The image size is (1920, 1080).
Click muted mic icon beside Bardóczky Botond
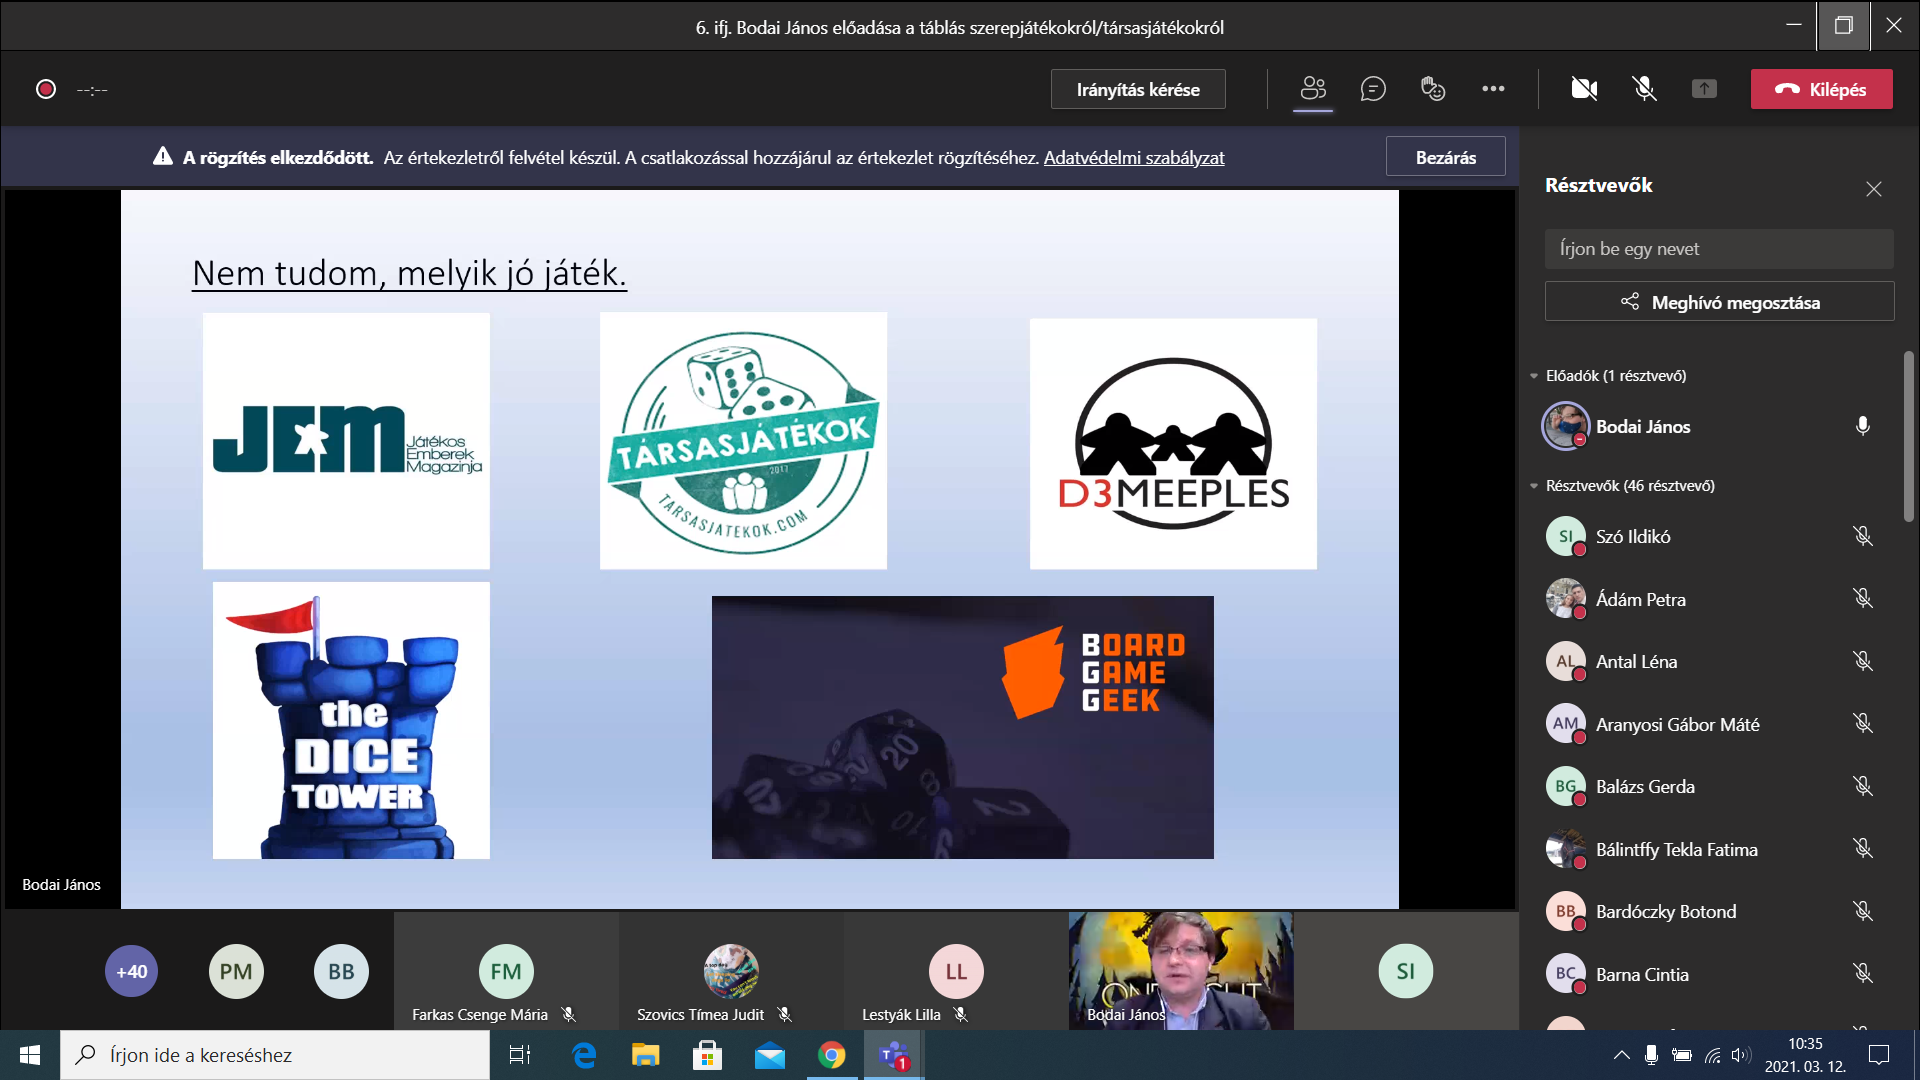pos(1862,911)
